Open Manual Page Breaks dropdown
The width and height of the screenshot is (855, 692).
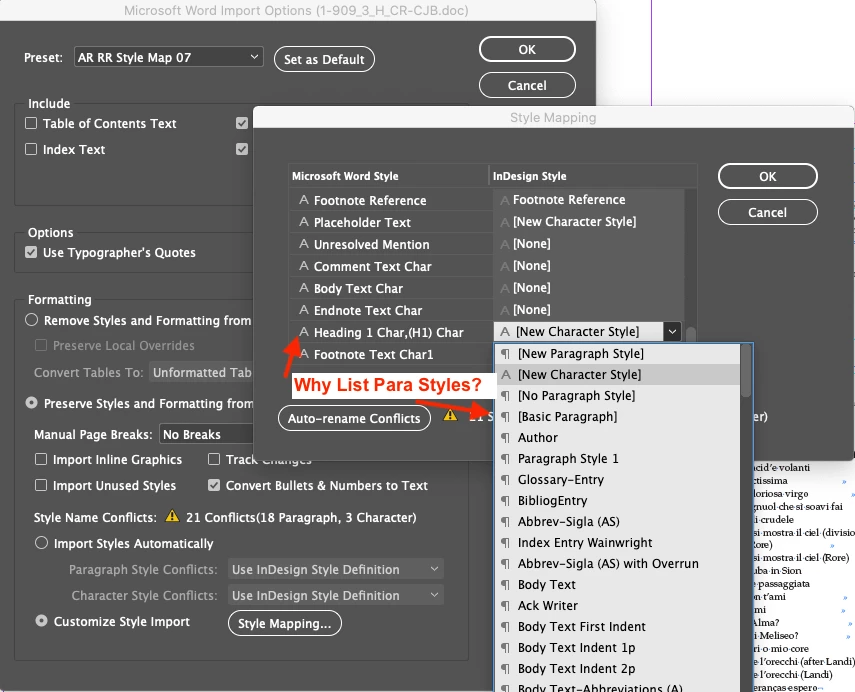[x=207, y=435]
